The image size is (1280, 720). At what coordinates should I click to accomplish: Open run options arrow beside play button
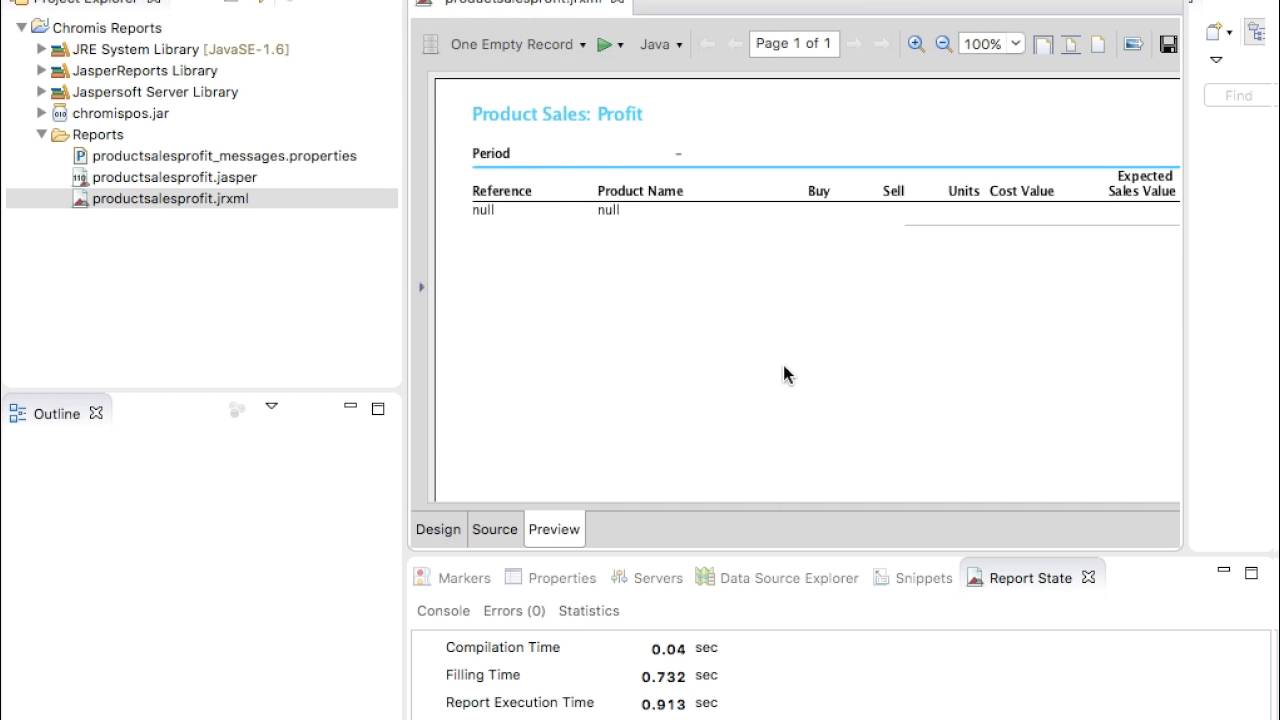(620, 45)
